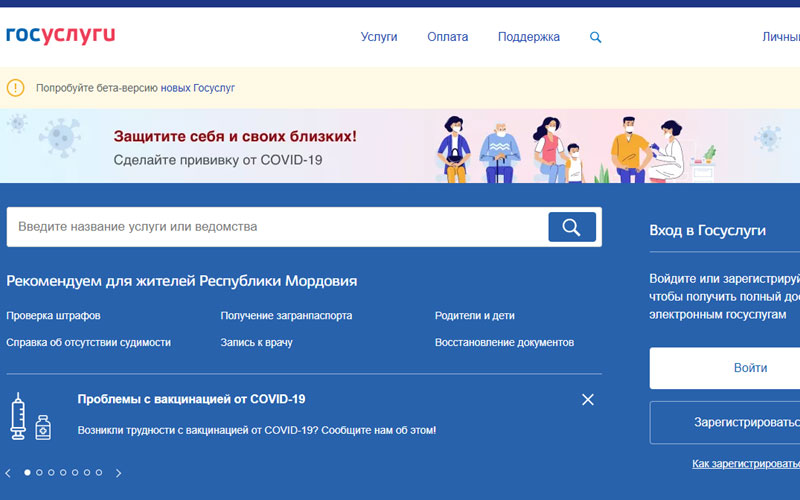Click the syringe and vial vaccination icon
This screenshot has height=500, width=800.
click(31, 417)
